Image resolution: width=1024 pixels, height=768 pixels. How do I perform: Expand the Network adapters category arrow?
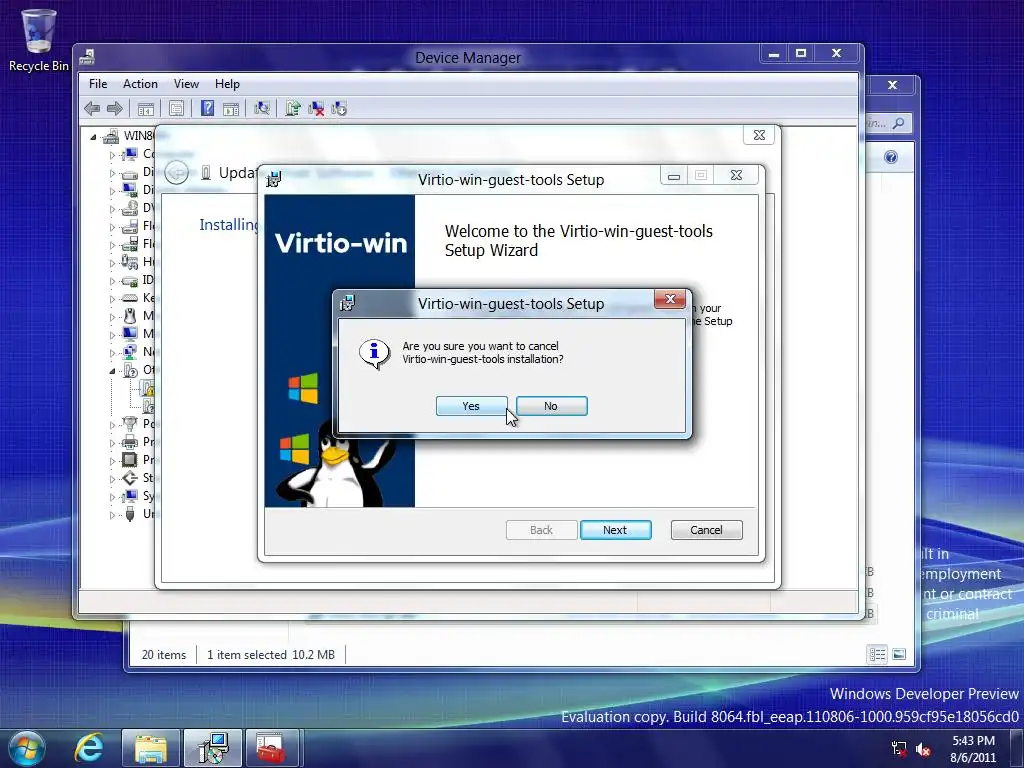[x=112, y=353]
